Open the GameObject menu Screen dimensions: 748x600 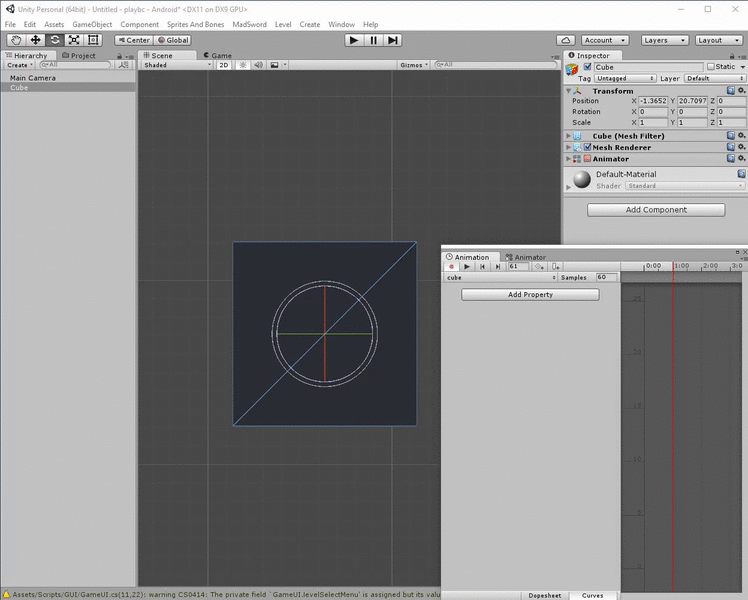click(x=92, y=24)
